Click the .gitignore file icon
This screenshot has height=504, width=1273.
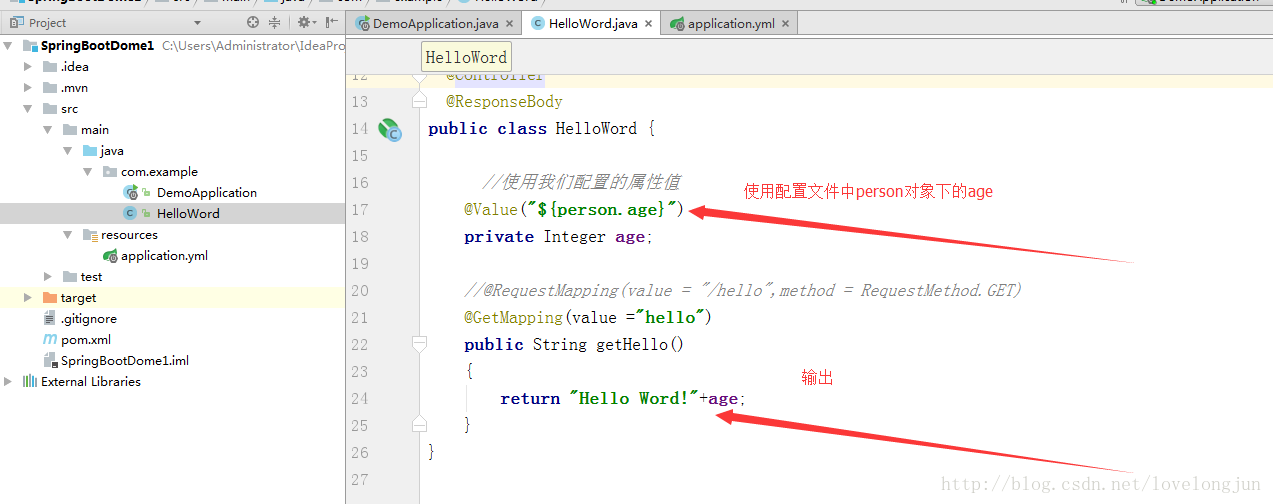[x=50, y=318]
